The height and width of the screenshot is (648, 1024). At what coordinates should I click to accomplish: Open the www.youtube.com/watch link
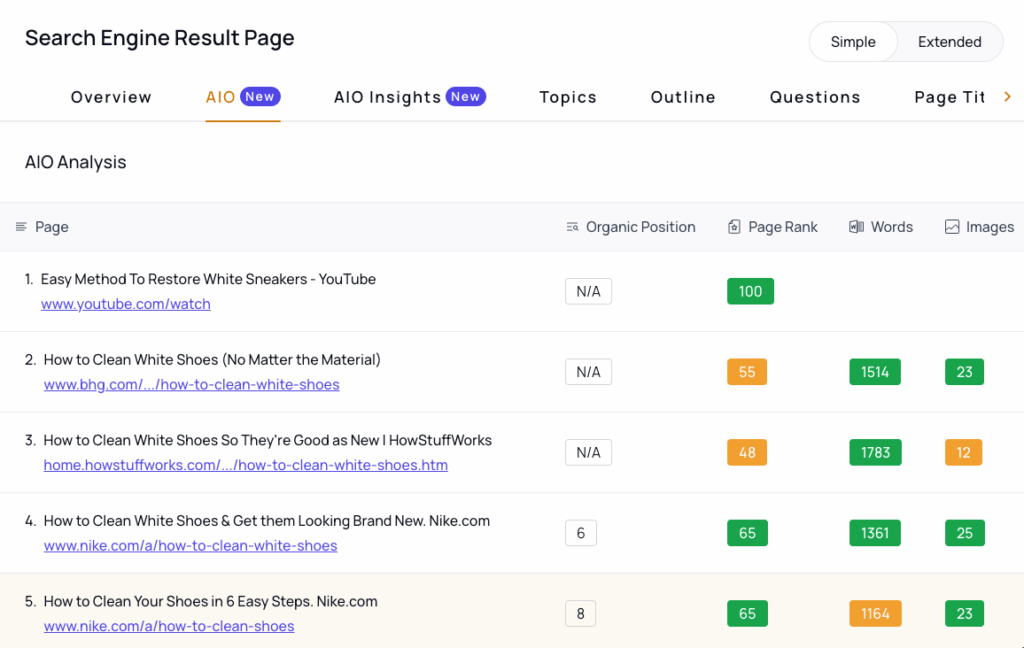point(125,304)
